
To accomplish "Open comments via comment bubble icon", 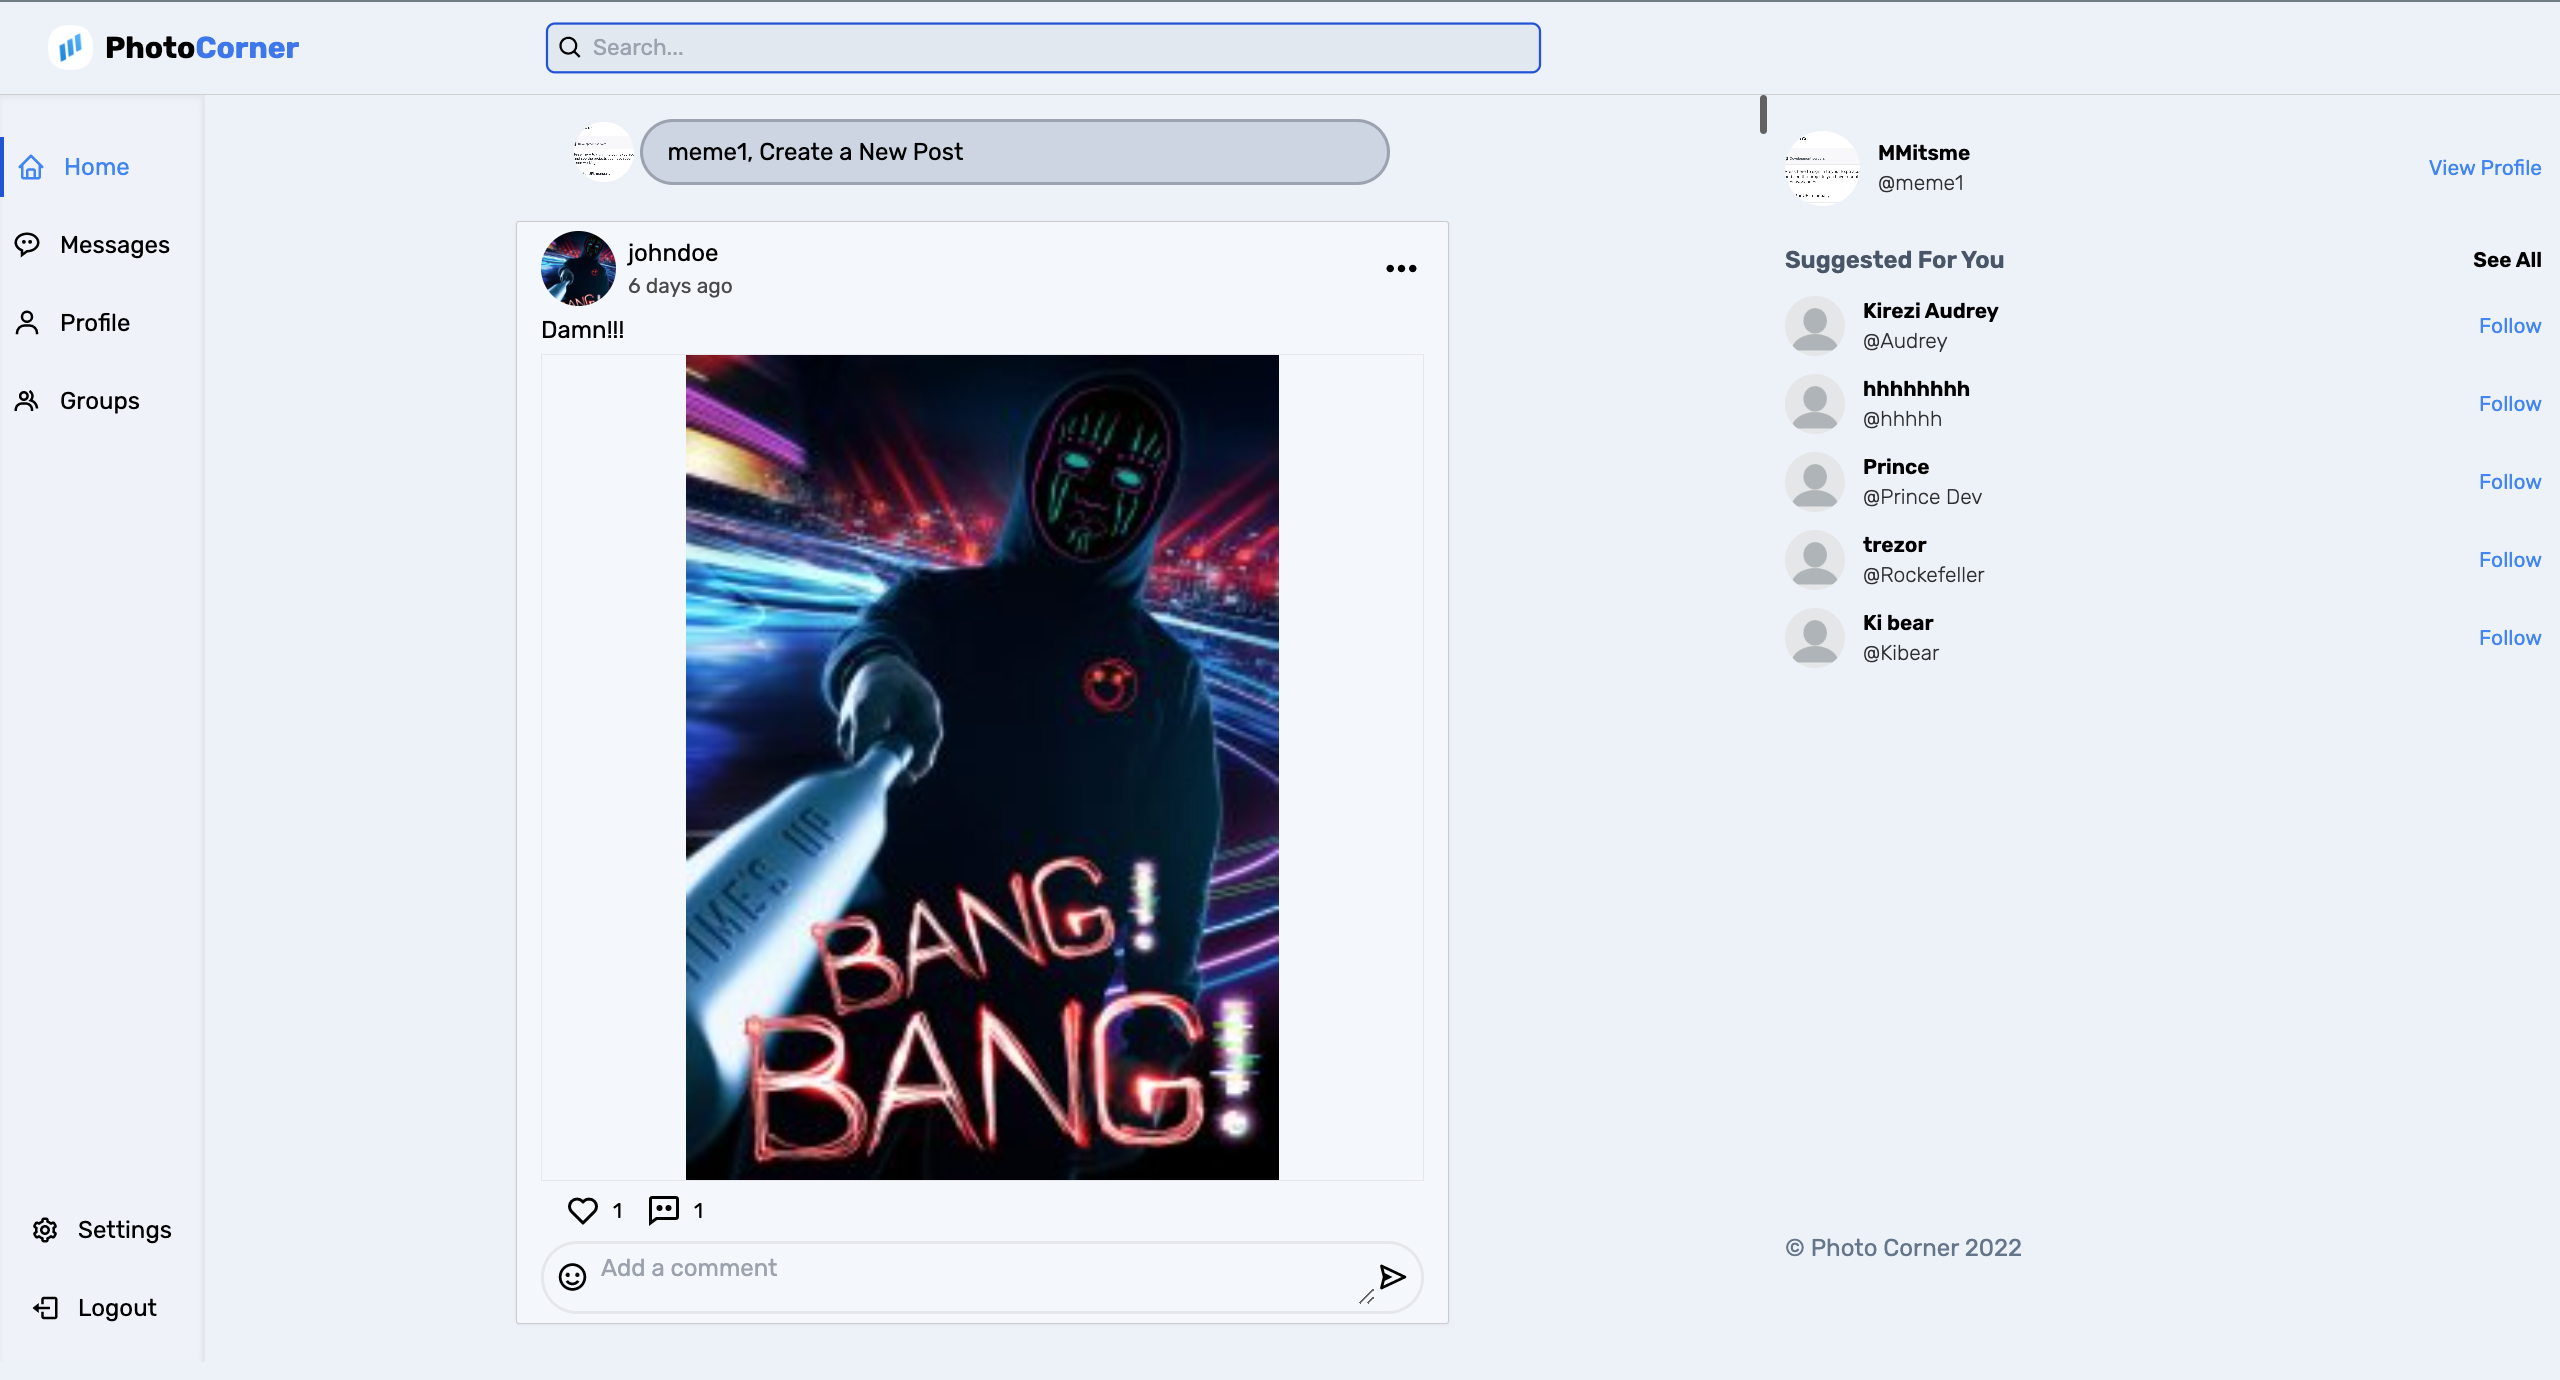I will (664, 1210).
